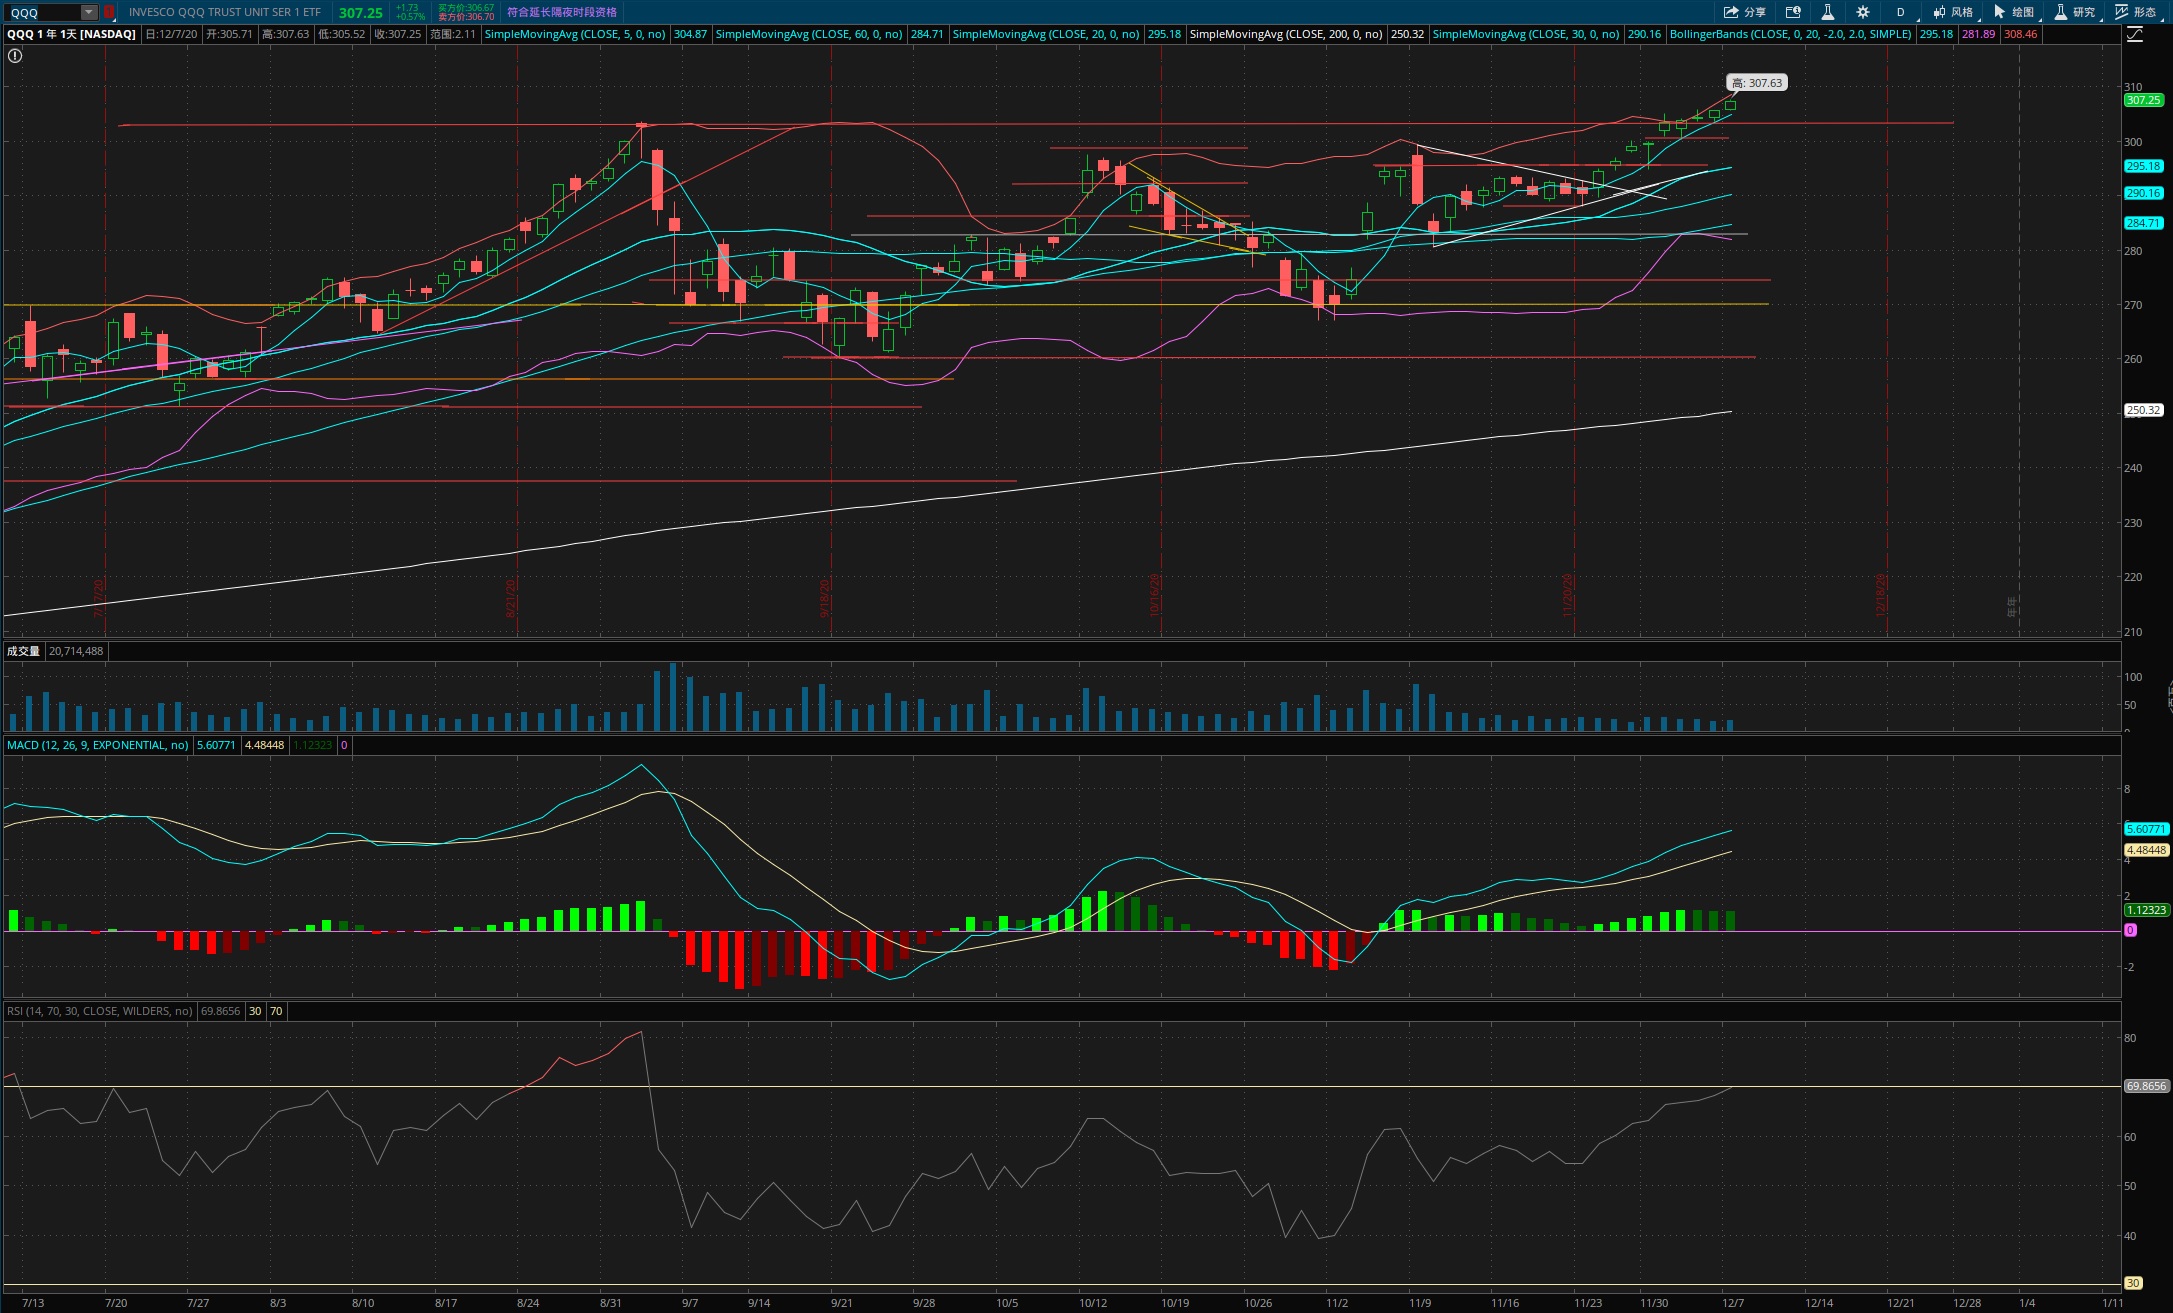Click SimpleMovingAvg (CLOSE, 20, 0, no) label
2173x1313 pixels.
point(1046,34)
